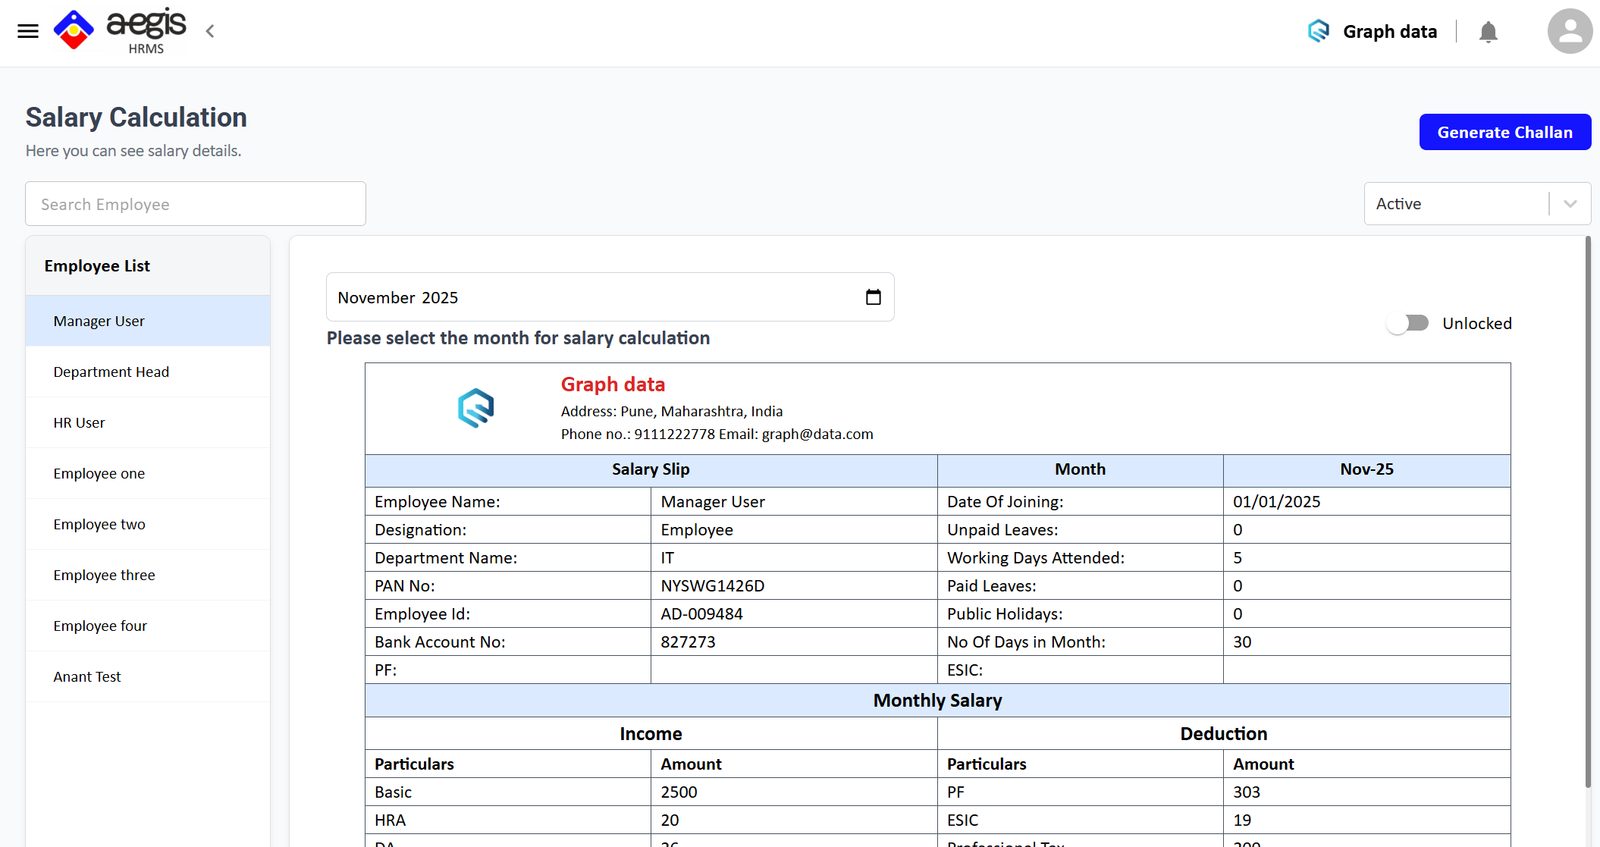Click the Graph data header text

[1389, 32]
